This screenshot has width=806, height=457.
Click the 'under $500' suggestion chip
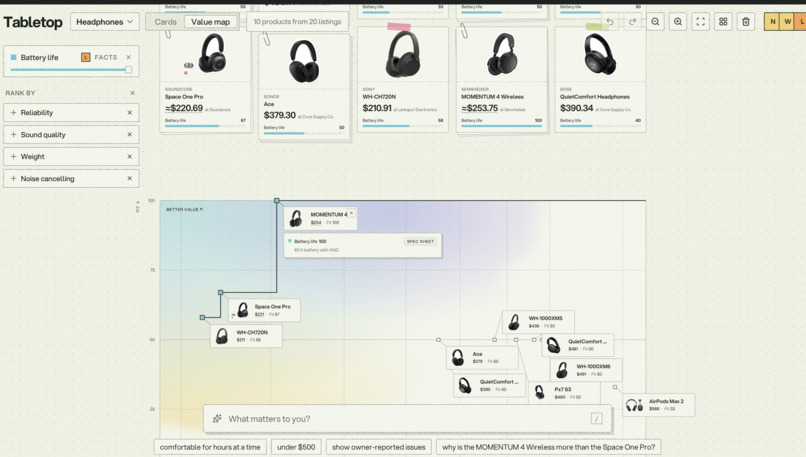point(296,447)
